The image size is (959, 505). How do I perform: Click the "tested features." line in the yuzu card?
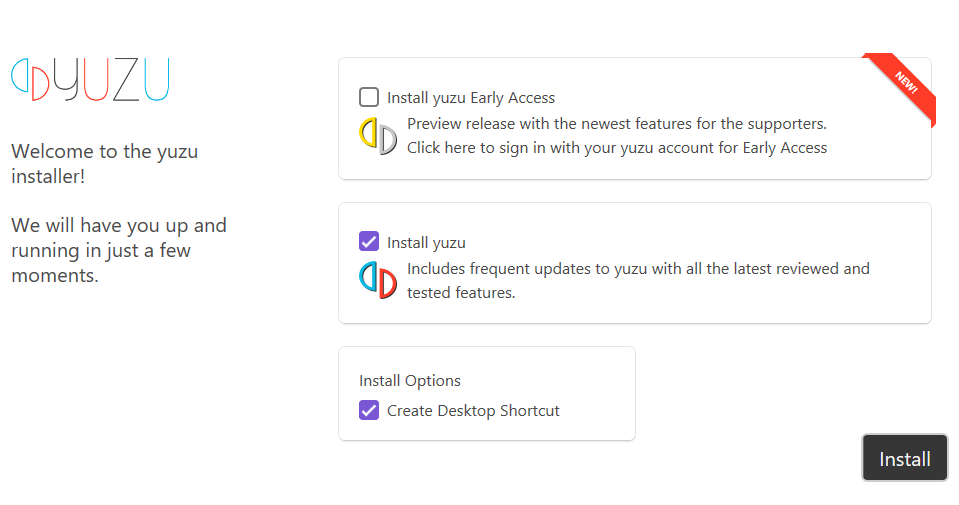[461, 293]
